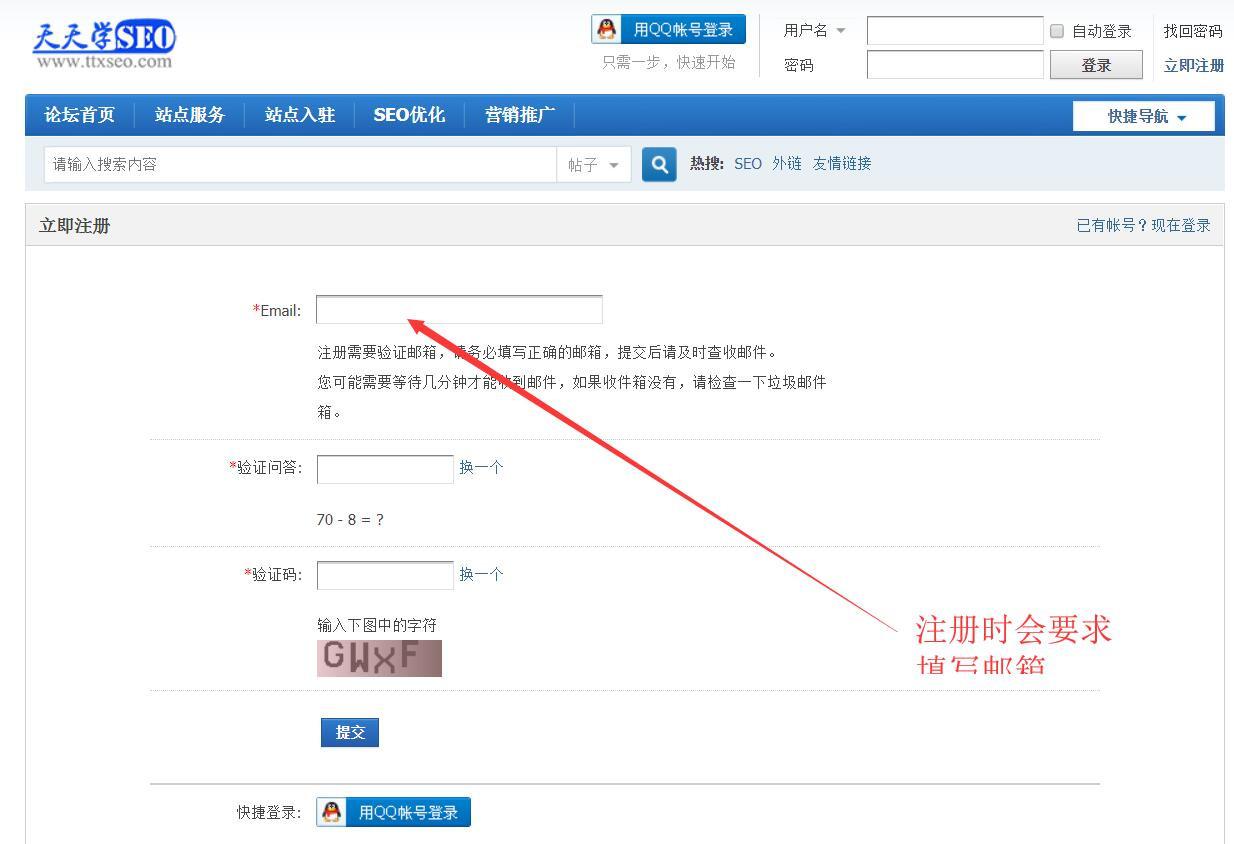The width and height of the screenshot is (1234, 844).
Task: Click the 友情链接 hot search link
Action: (x=842, y=163)
